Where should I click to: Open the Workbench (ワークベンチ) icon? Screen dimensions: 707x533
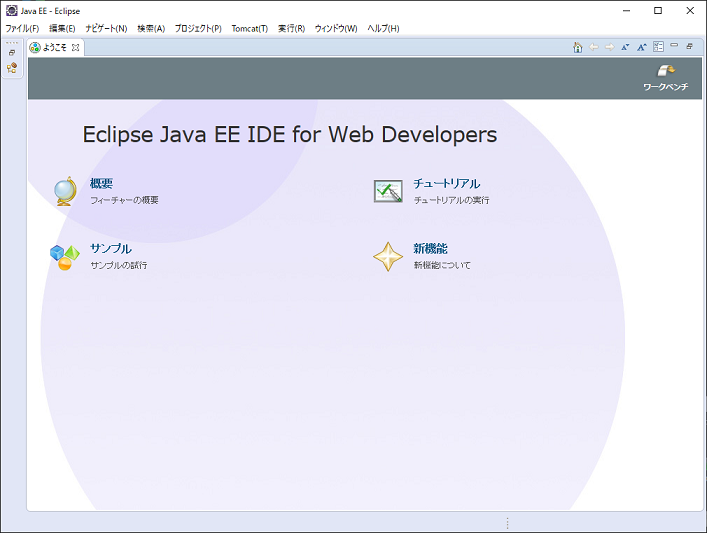pyautogui.click(x=666, y=71)
